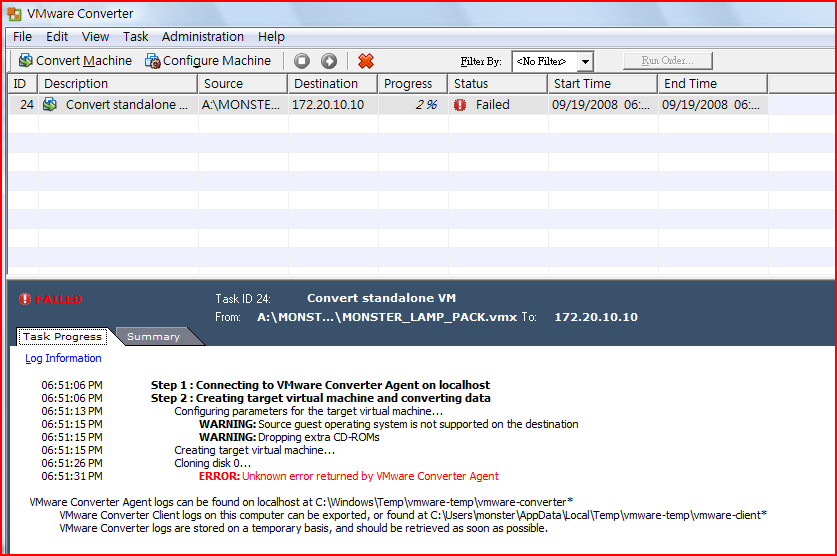Sort by the End Time column header

pos(713,84)
